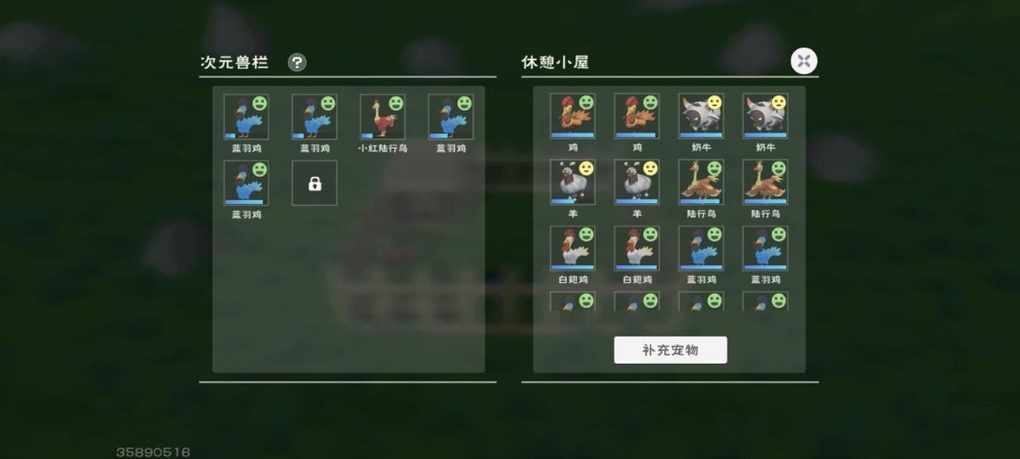The image size is (1020, 459).
Task: Select the first 蓝羽鸡 in 次元兽栏
Action: (246, 117)
